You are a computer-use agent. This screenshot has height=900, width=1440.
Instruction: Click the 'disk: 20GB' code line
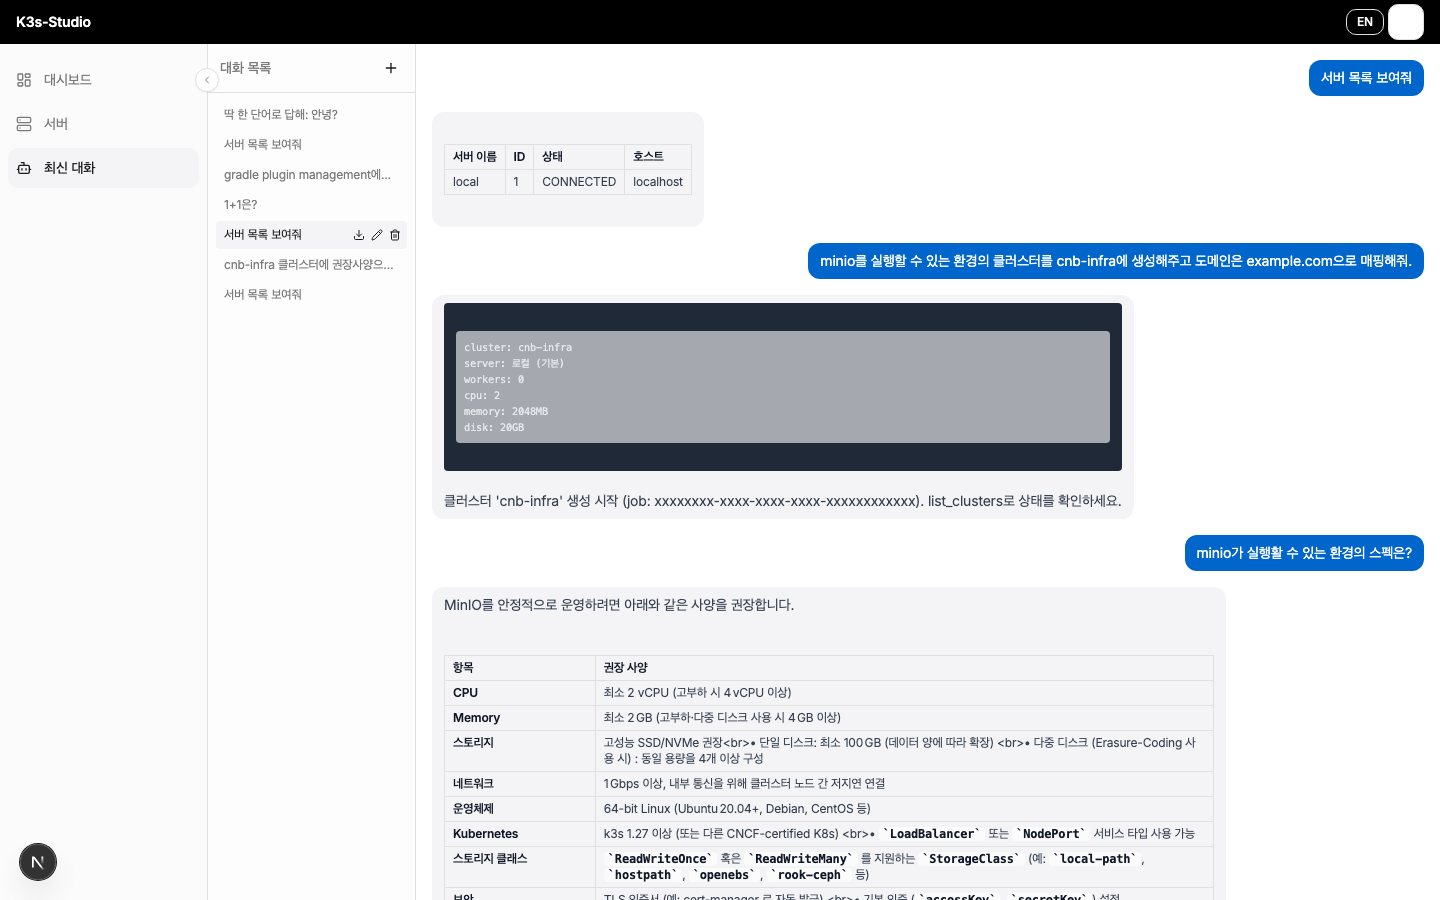[x=494, y=427]
